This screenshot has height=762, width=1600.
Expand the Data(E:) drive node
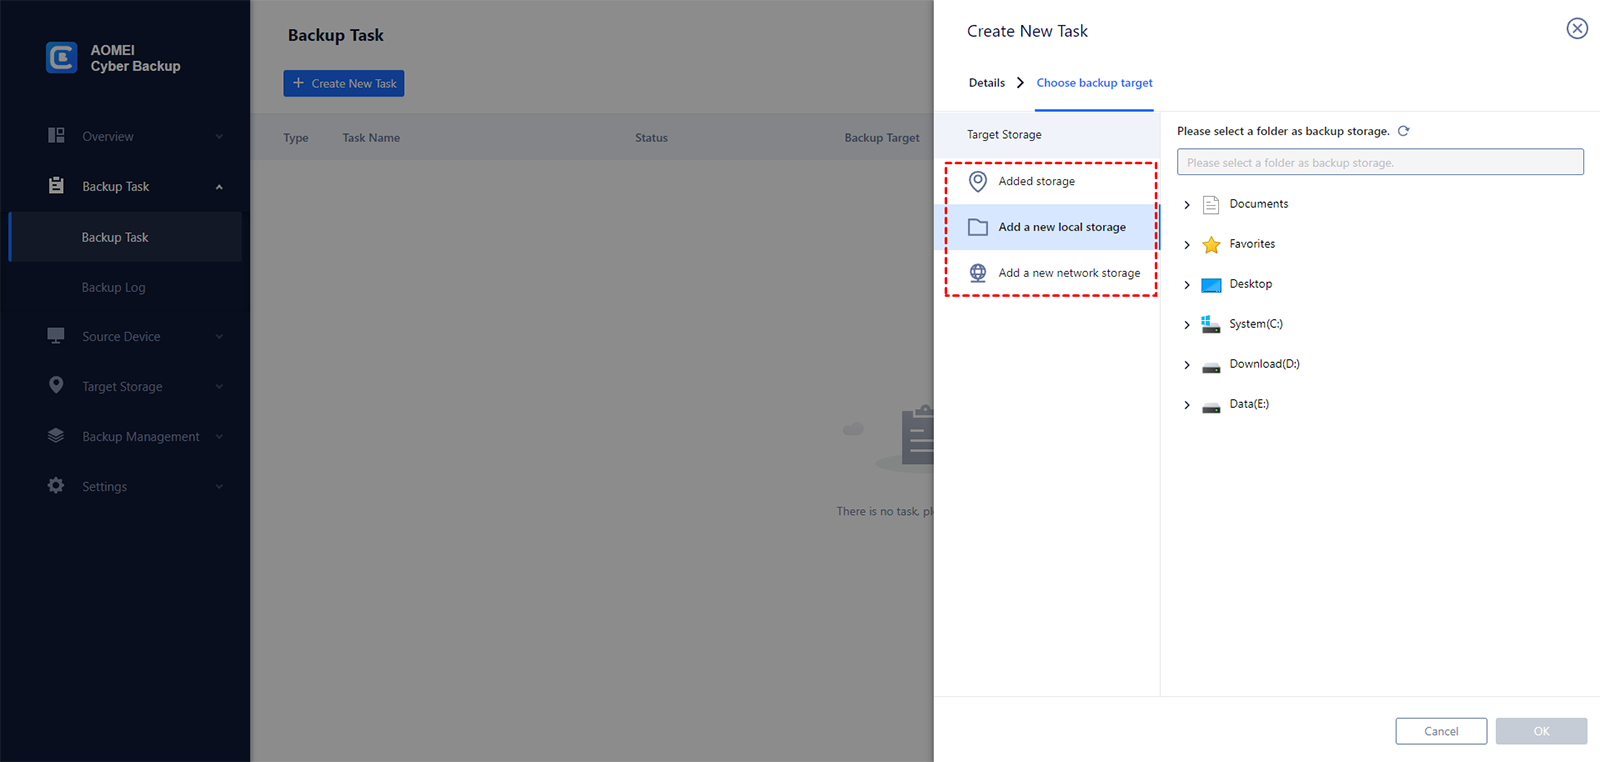click(x=1187, y=405)
